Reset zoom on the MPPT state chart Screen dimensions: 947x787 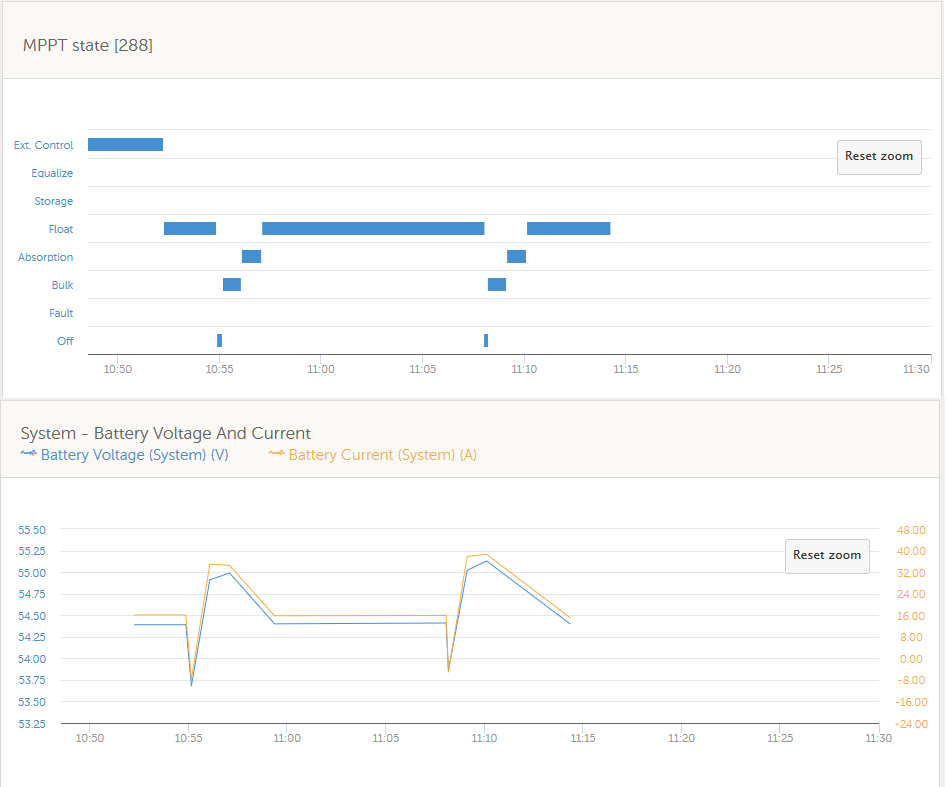879,157
